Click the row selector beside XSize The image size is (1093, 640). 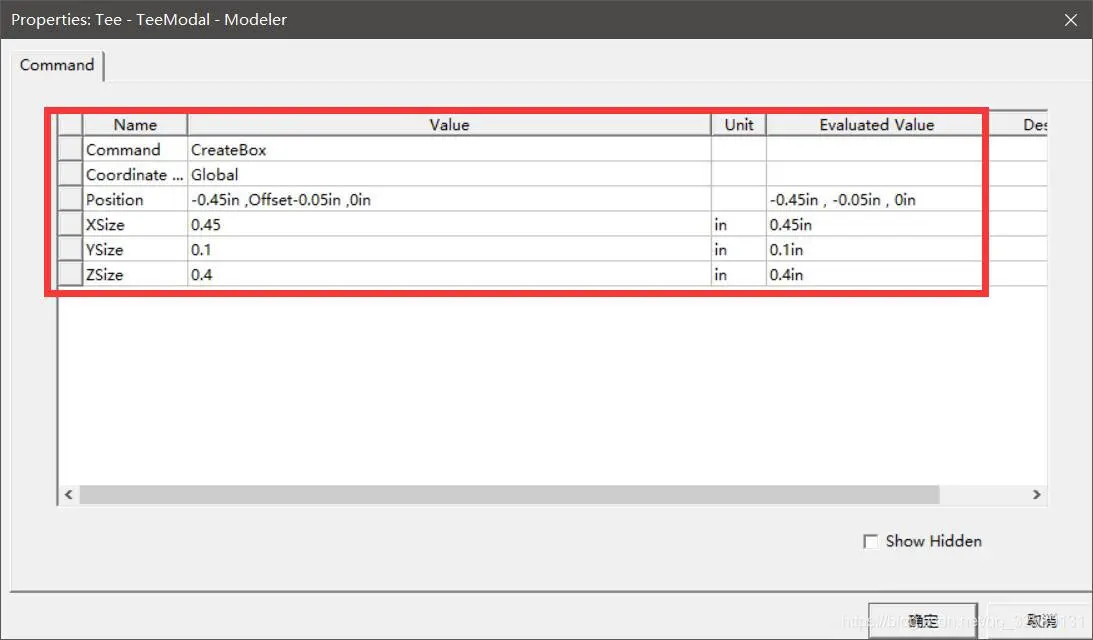[70, 224]
